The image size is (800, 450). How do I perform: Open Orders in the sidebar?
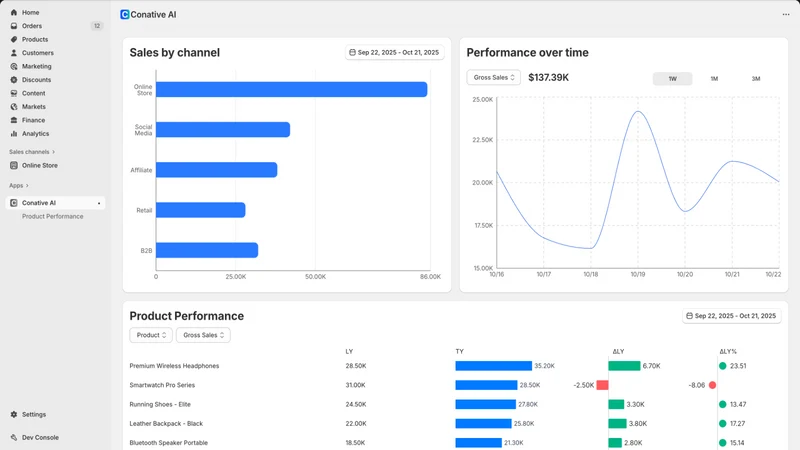click(32, 26)
